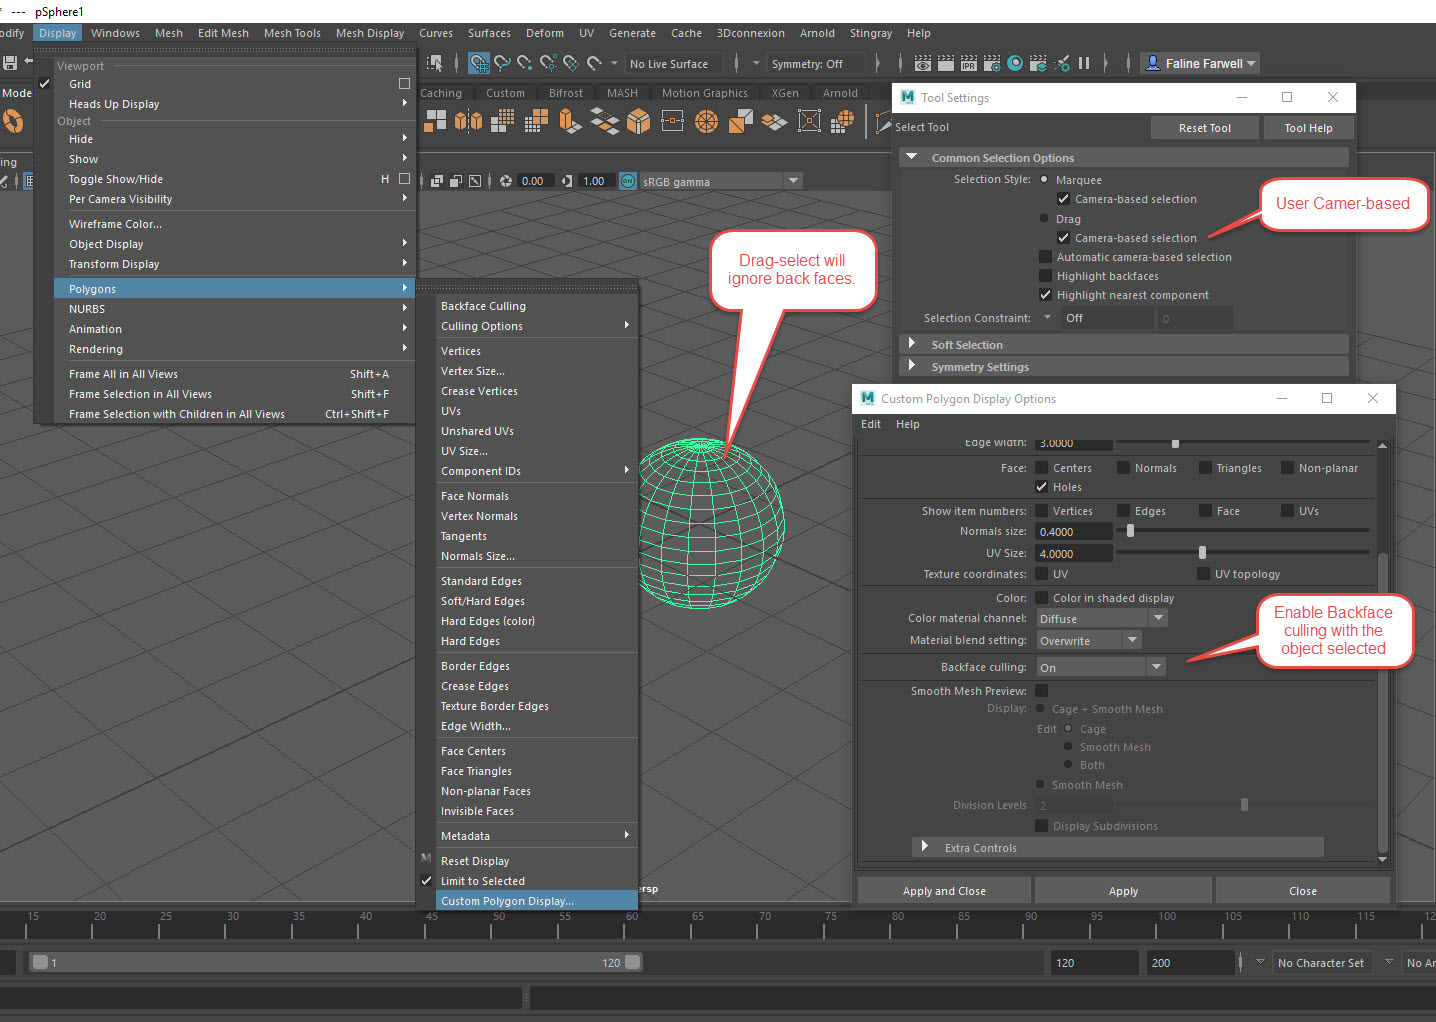Open the Faline Farwell user dropdown
This screenshot has width=1436, height=1022.
[x=1199, y=62]
